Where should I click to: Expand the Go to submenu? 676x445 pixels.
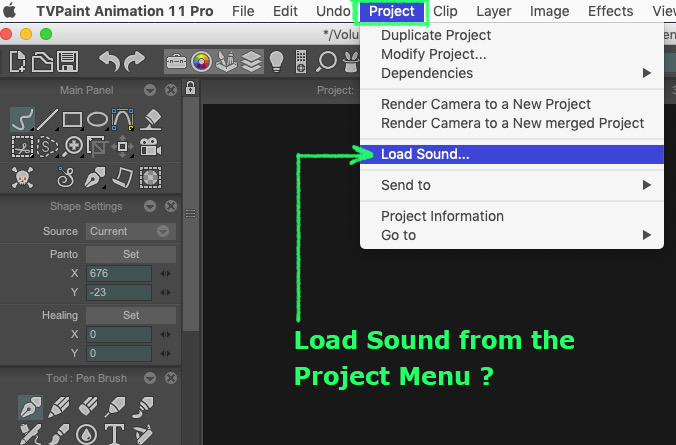click(x=512, y=235)
